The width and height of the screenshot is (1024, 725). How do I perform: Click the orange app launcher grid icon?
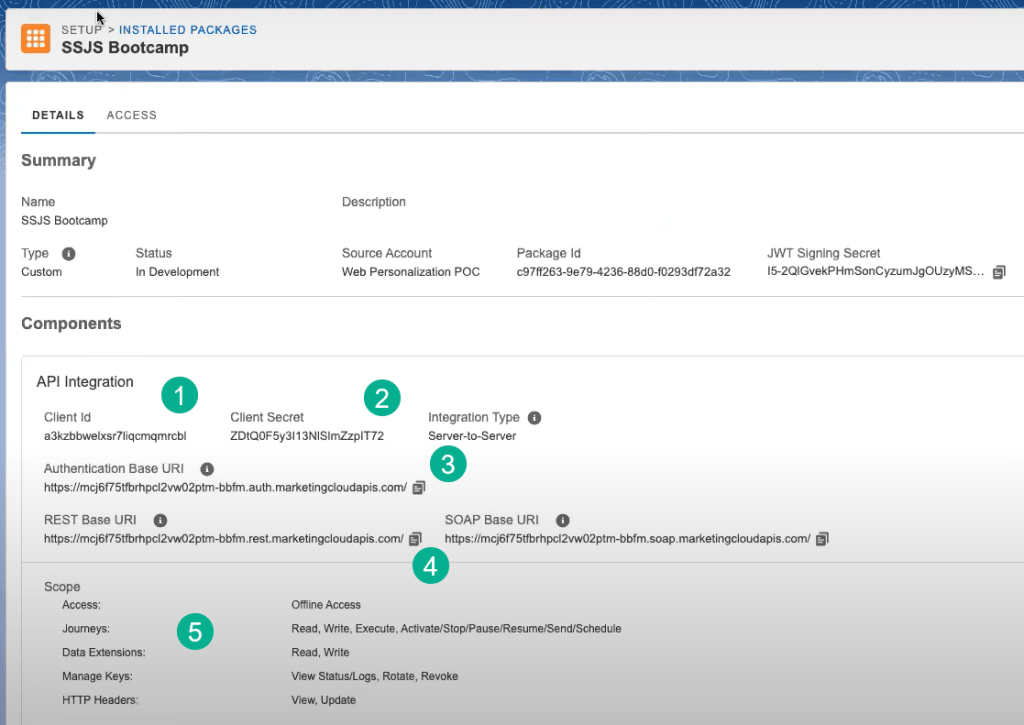coord(36,39)
